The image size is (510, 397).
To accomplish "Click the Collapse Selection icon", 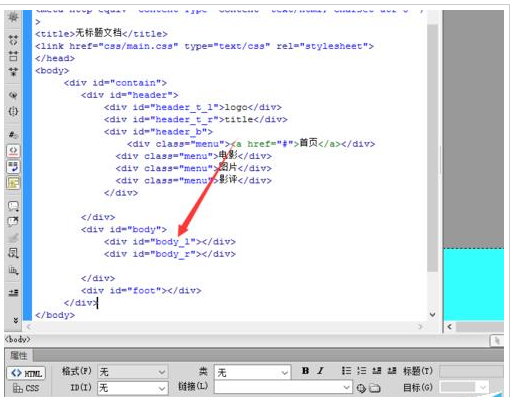I will click(13, 56).
